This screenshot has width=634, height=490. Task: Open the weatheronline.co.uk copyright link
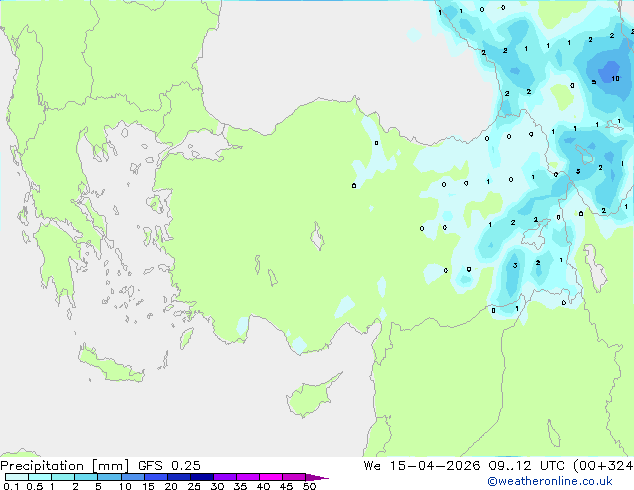pos(550,481)
